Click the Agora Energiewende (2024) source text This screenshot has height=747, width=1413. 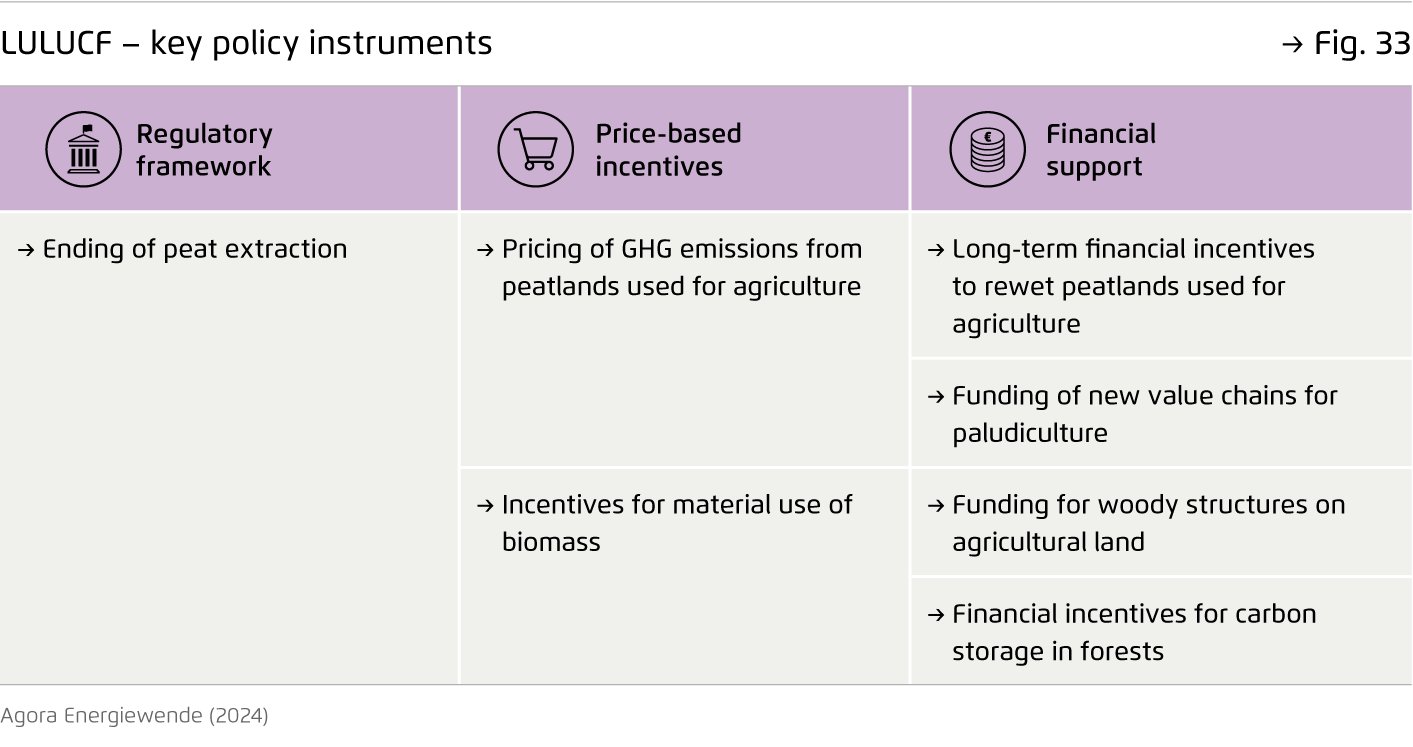(134, 716)
